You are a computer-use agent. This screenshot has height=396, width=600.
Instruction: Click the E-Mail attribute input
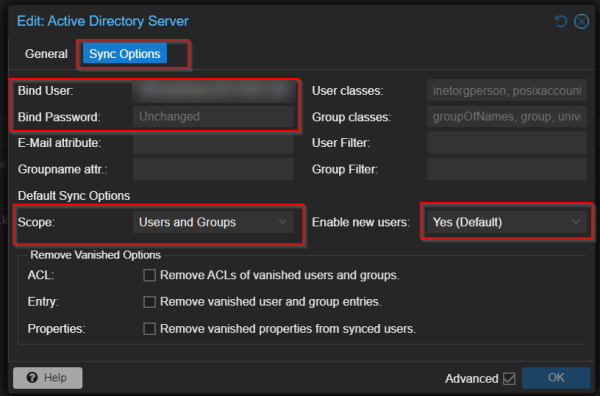click(213, 143)
